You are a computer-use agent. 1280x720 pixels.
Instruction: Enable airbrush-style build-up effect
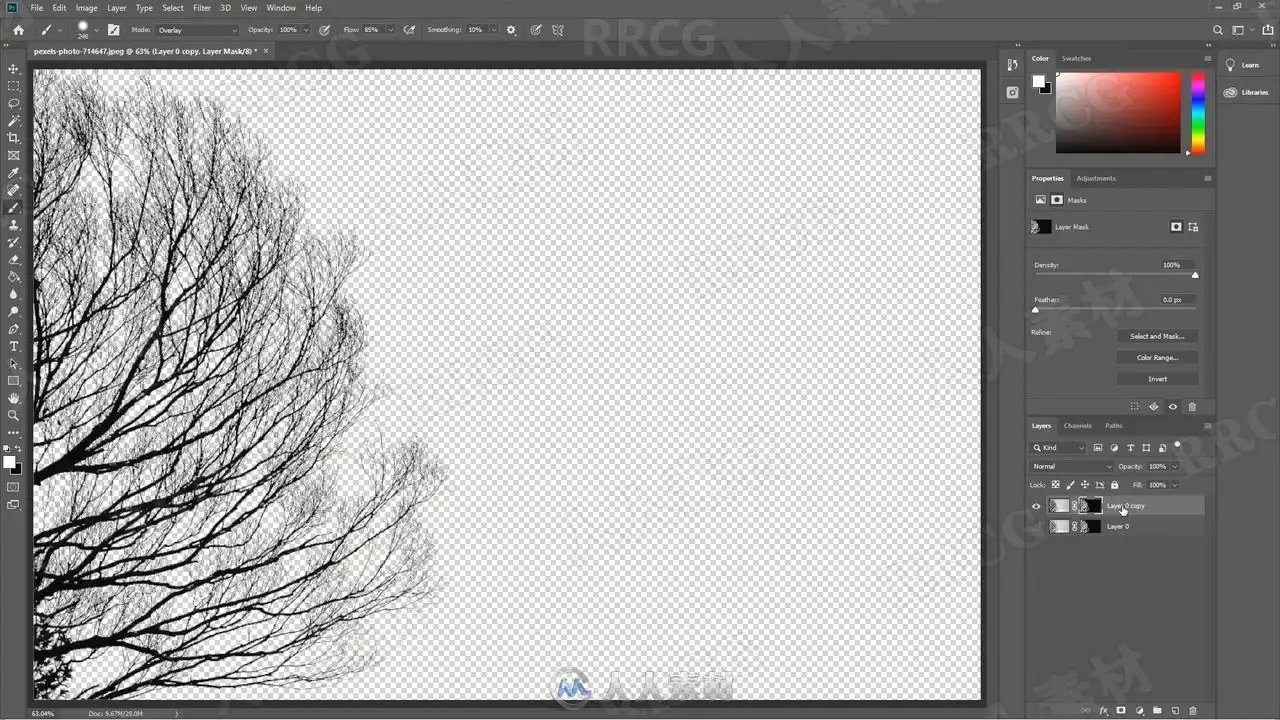coord(409,30)
